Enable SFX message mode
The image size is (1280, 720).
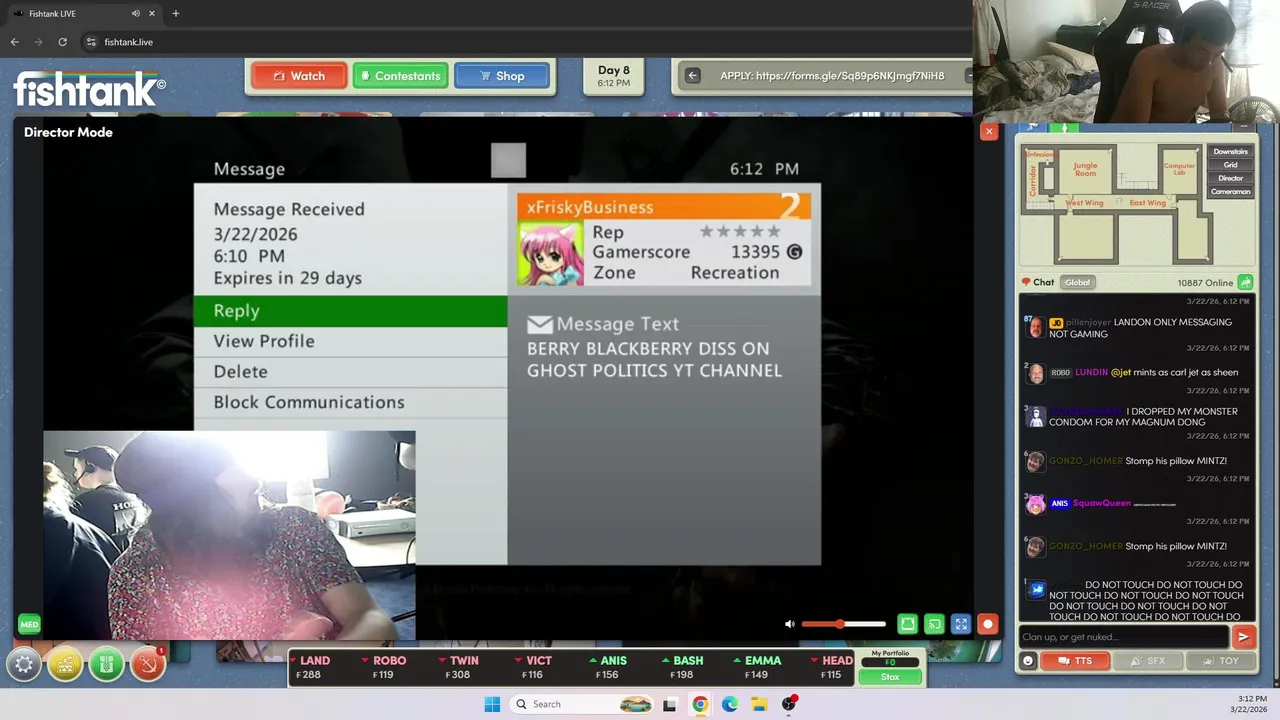tap(1147, 661)
